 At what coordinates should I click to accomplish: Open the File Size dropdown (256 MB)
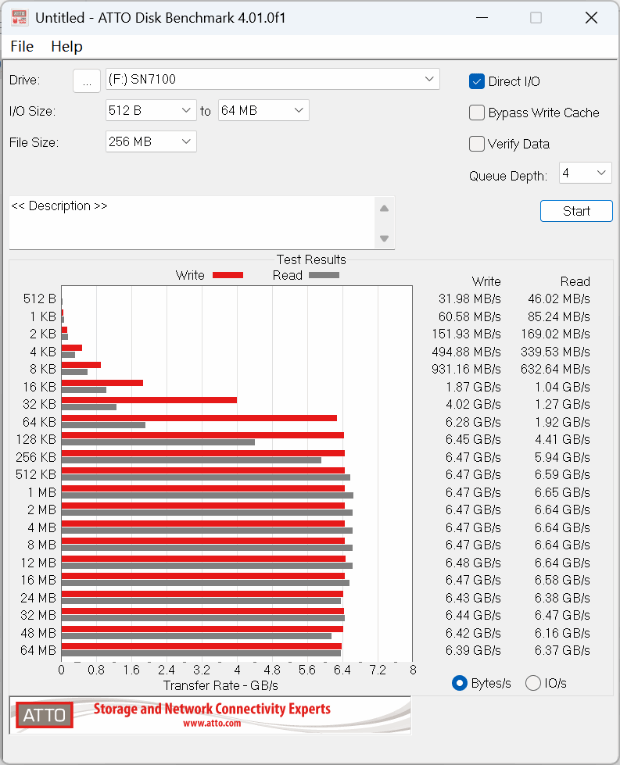[151, 141]
